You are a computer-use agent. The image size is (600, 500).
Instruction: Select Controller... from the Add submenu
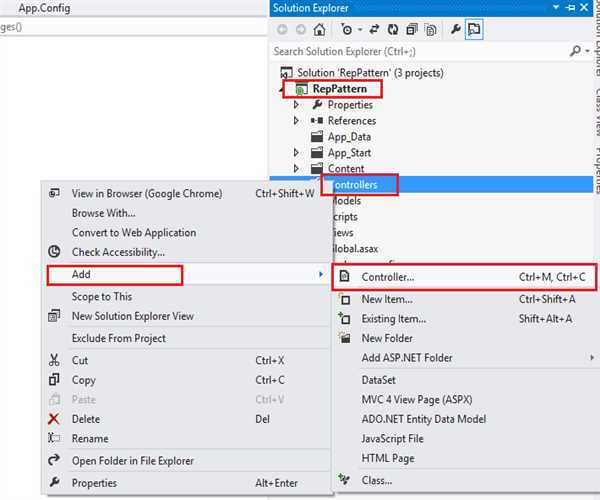(388, 277)
